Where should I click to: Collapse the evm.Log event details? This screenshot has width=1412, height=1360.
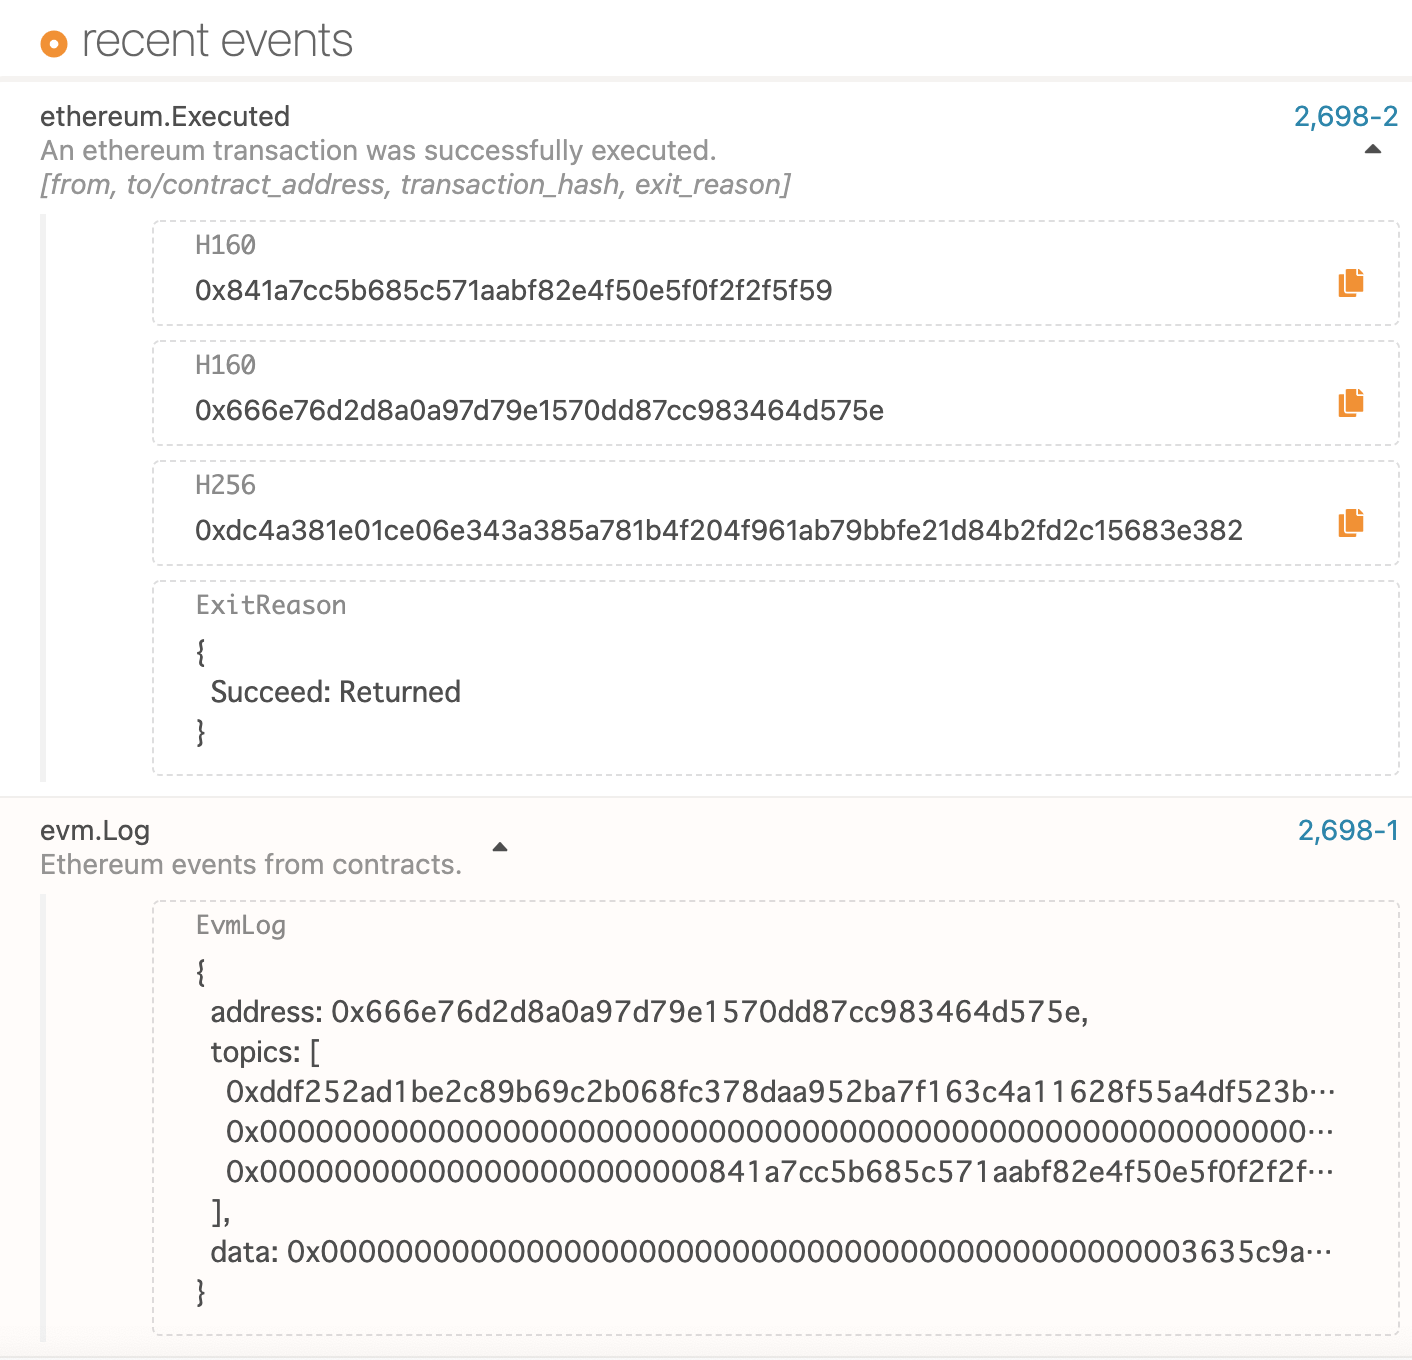pyautogui.click(x=500, y=848)
